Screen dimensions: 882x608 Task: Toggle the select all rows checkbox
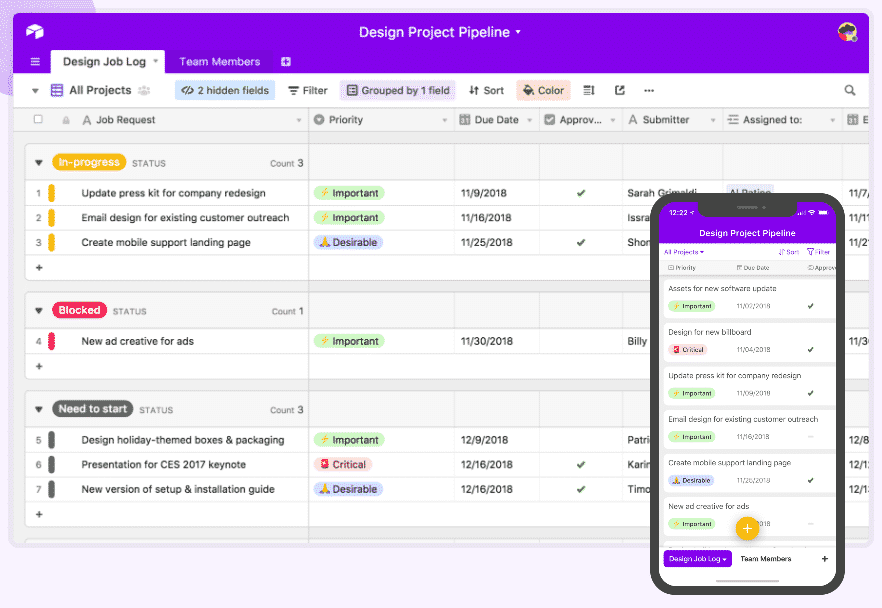(39, 120)
